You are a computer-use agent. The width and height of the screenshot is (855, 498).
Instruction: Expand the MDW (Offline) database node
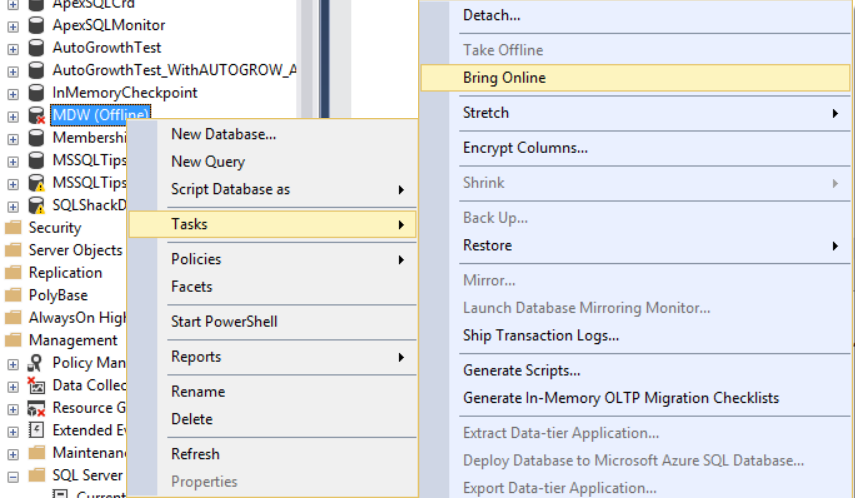click(x=13, y=115)
